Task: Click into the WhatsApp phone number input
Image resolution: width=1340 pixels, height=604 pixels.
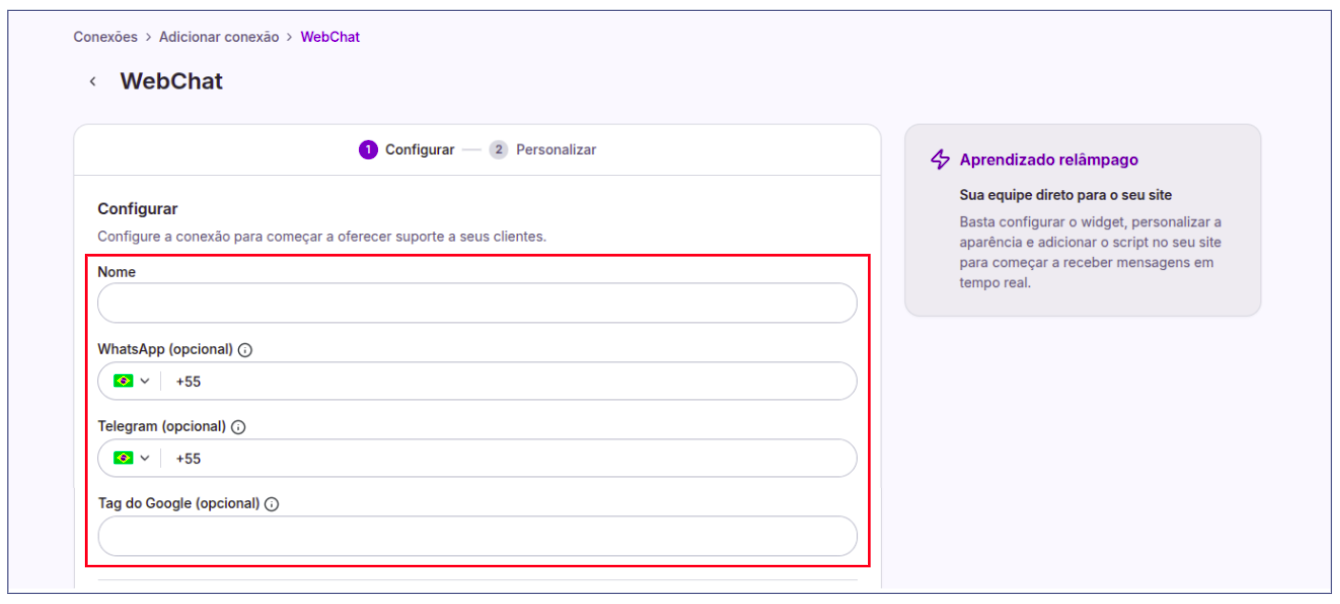Action: click(510, 381)
